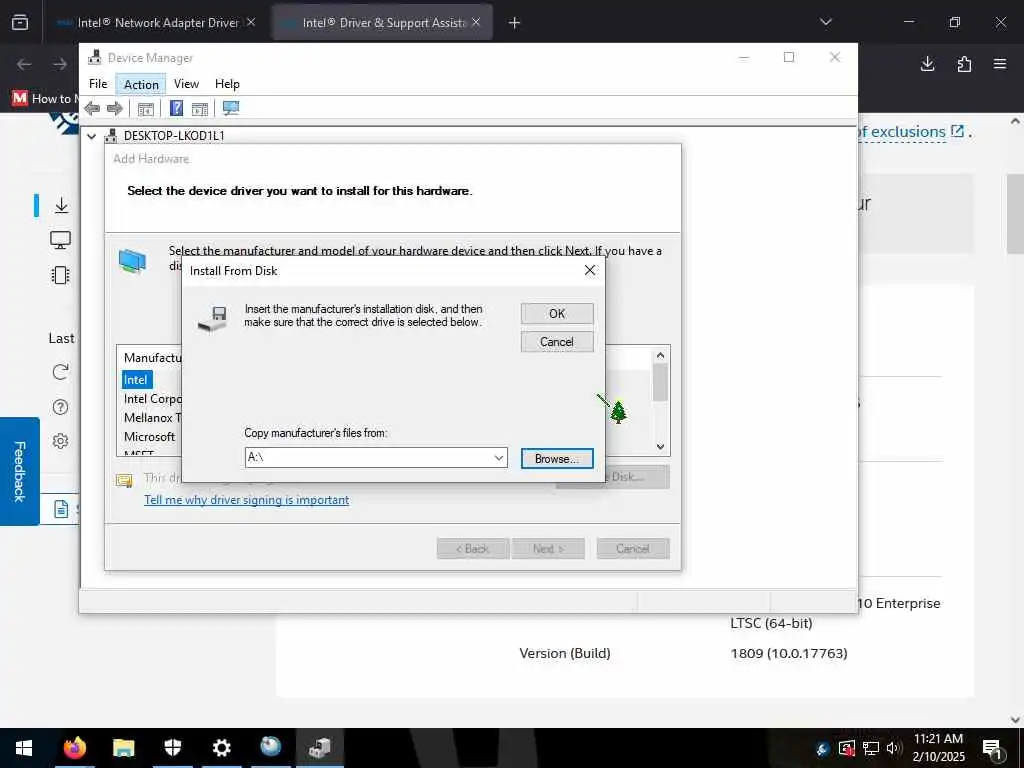Open network status tray icon

pos(870,748)
